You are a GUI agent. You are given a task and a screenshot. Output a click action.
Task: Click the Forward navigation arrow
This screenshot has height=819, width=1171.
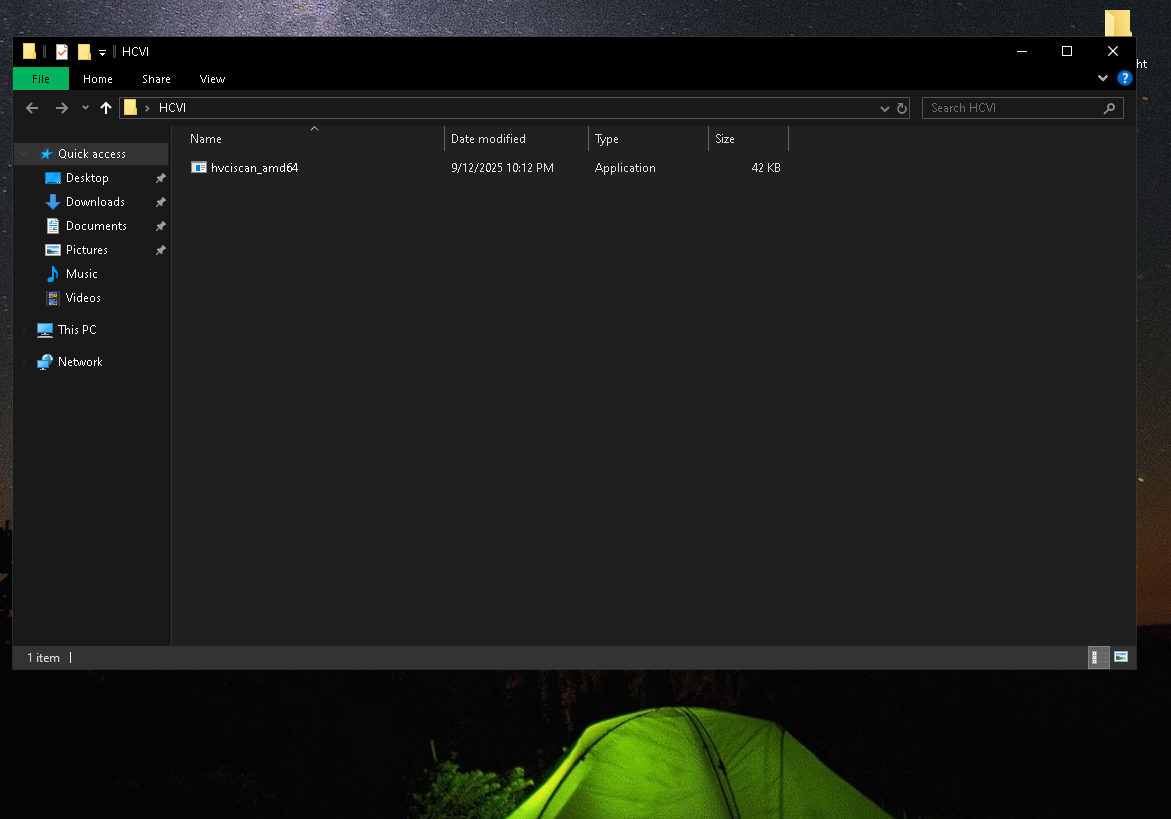(62, 108)
